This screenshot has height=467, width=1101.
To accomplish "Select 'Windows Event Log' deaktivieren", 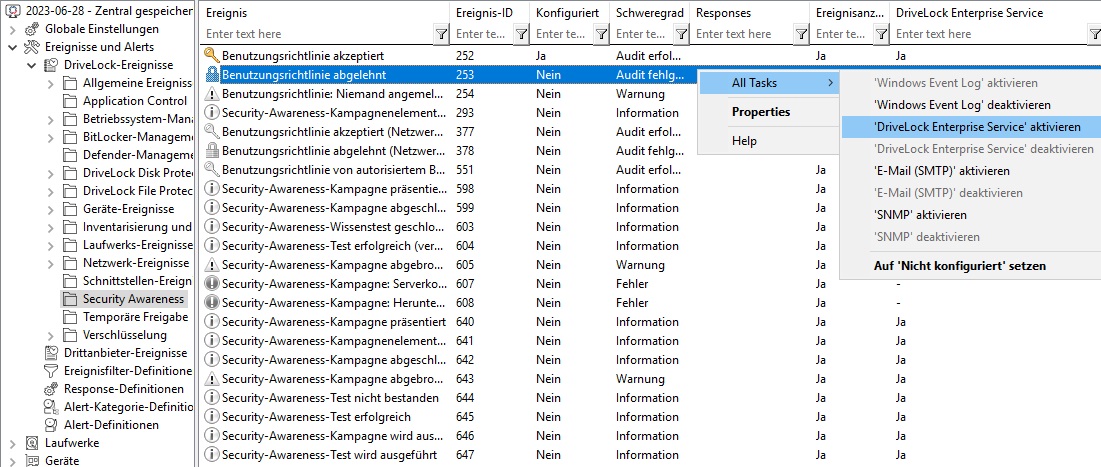I will [x=970, y=105].
